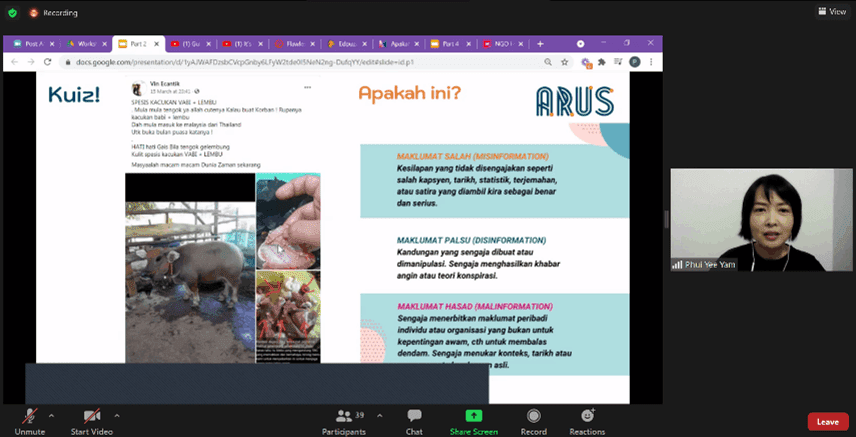Click the meat photo with red arrows
The width and height of the screenshot is (856, 437).
[x=288, y=317]
